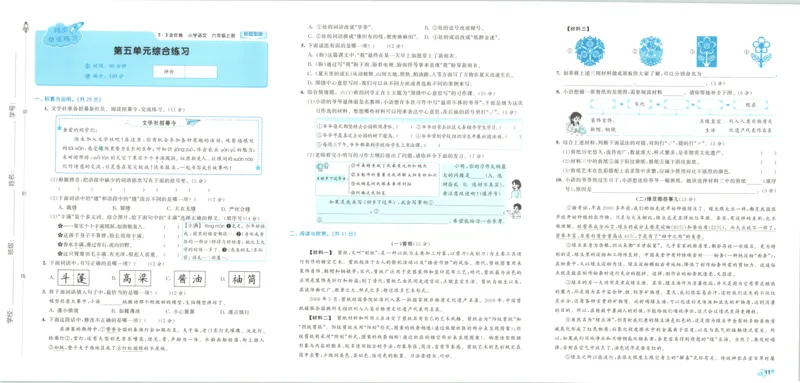Click the flower bullet before "这只鸳鸯羽毛丰满" sentence
800x383 pixels.
coord(61,253)
